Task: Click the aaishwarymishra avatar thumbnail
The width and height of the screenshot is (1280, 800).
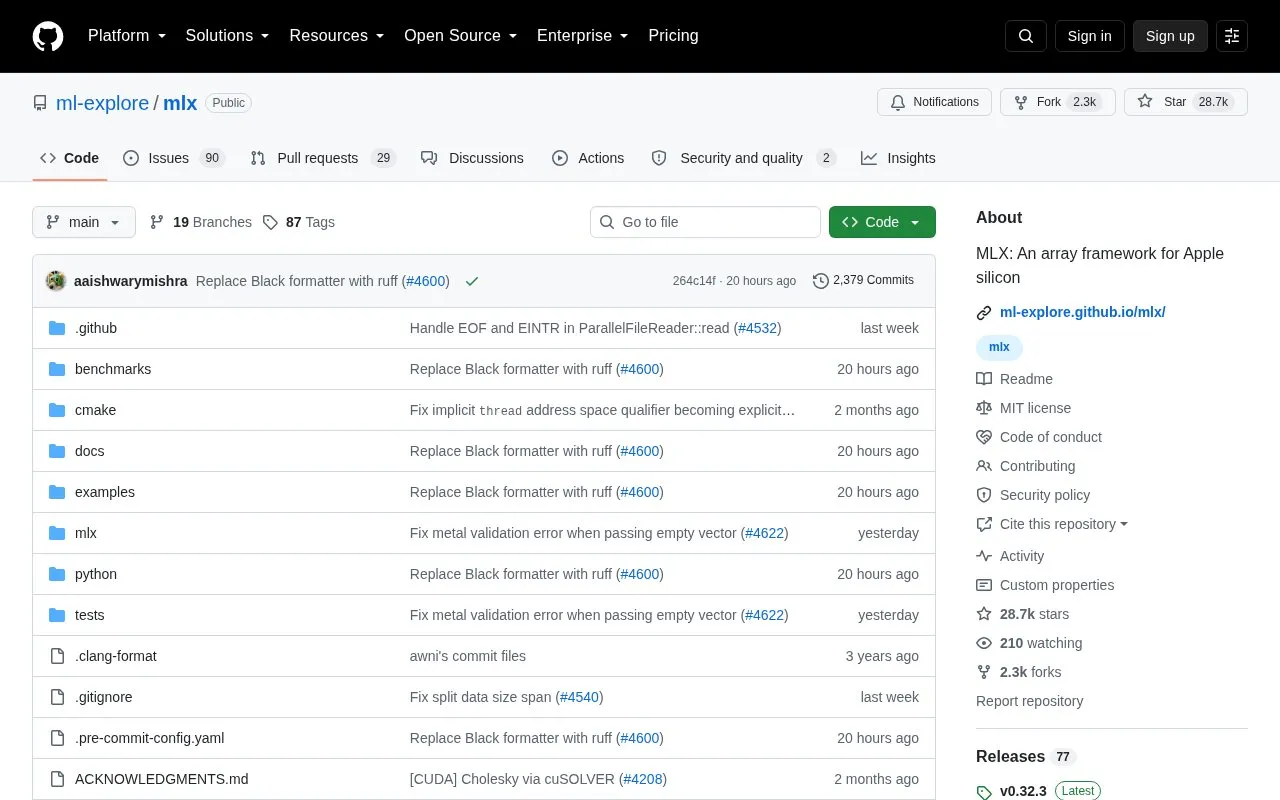Action: point(56,281)
